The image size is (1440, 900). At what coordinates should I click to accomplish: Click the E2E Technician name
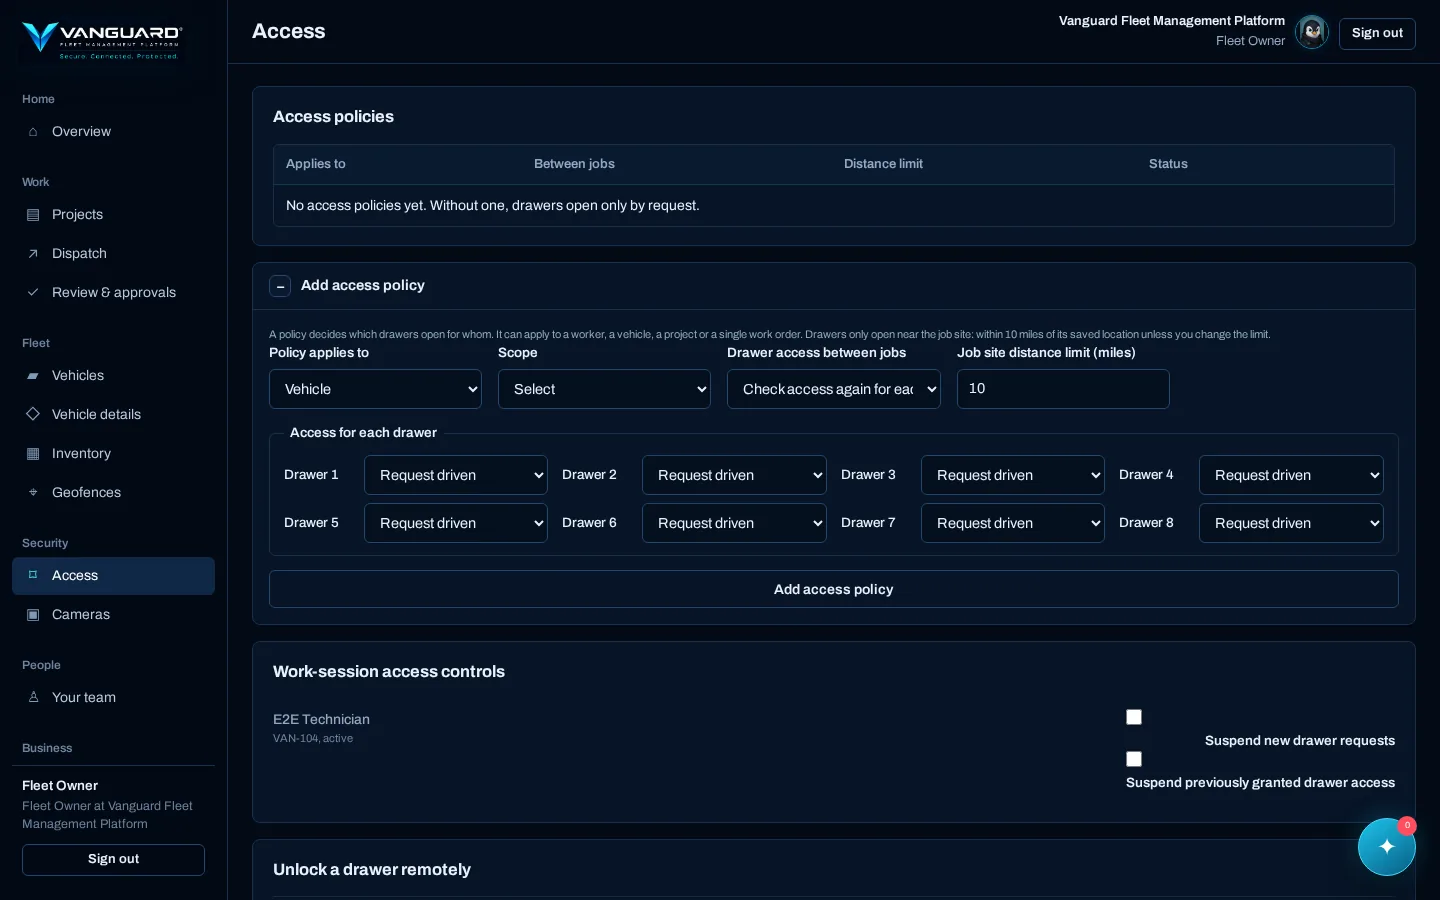321,719
